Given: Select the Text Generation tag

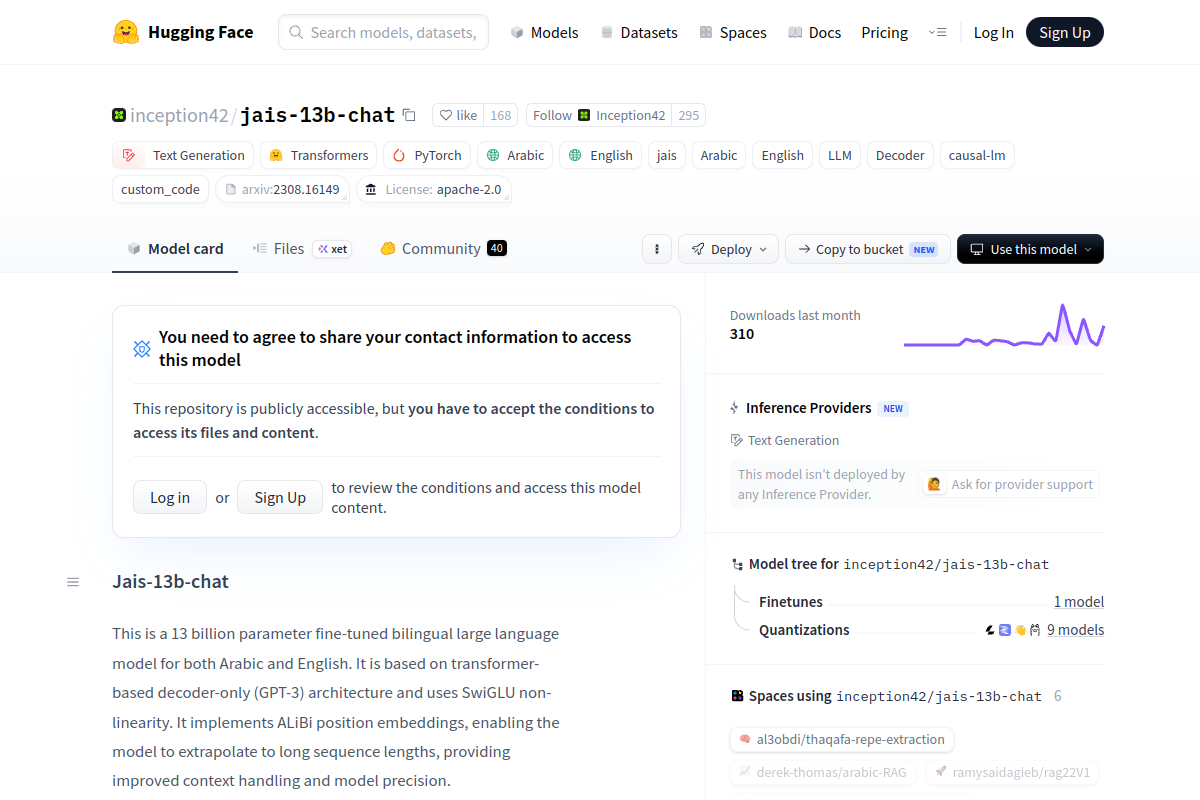Looking at the screenshot, I should [x=183, y=155].
